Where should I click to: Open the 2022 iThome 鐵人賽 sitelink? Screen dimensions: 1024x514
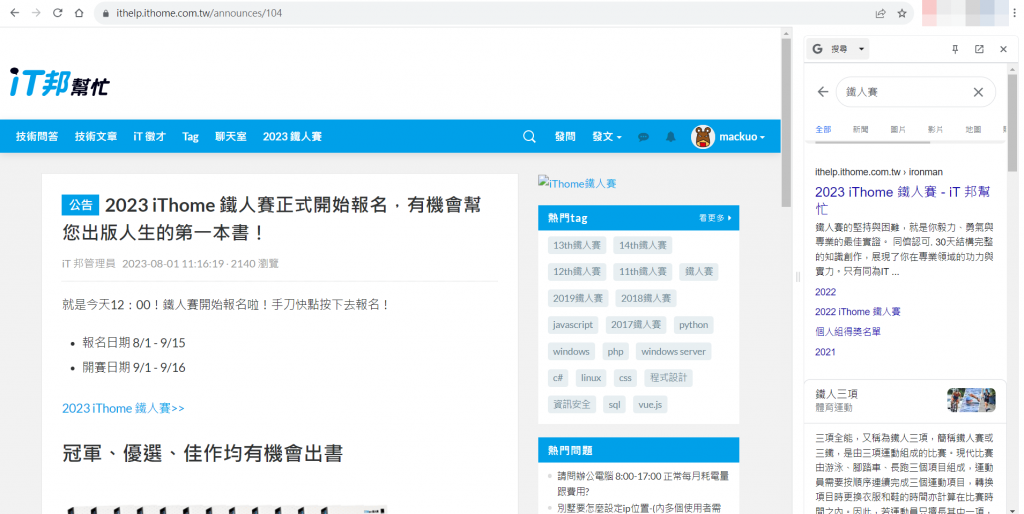coord(857,312)
